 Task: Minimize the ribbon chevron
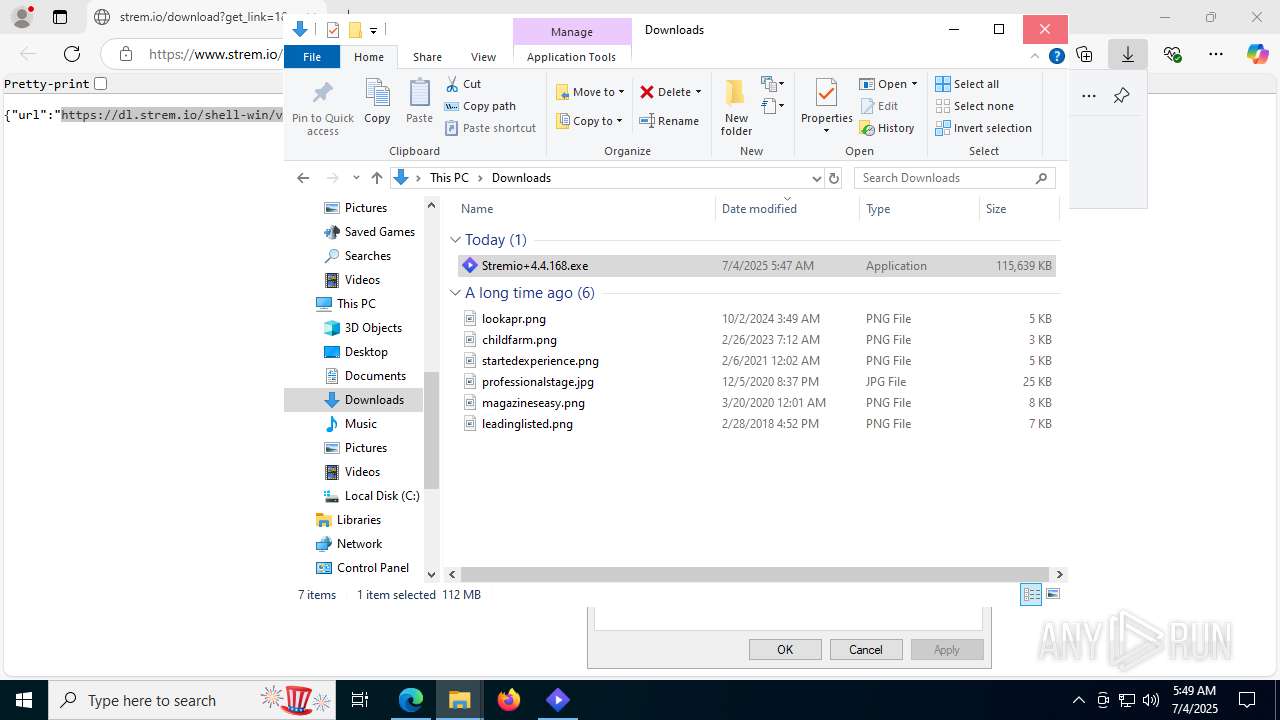[1035, 57]
